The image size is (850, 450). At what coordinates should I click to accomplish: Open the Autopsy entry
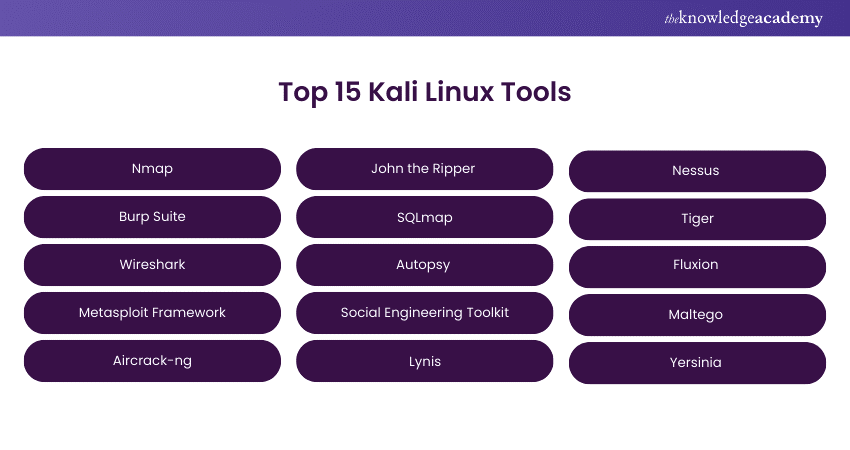coord(424,265)
